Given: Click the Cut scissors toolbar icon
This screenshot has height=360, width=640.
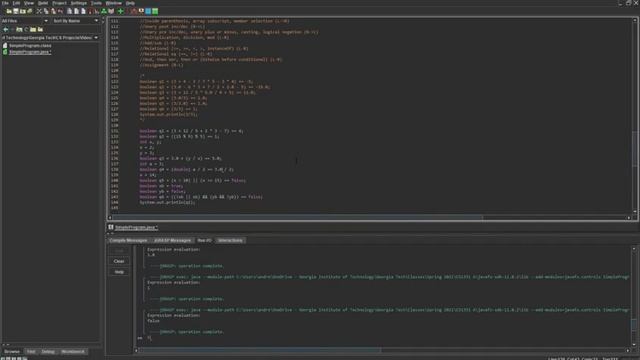Looking at the screenshot, I should [39, 11].
